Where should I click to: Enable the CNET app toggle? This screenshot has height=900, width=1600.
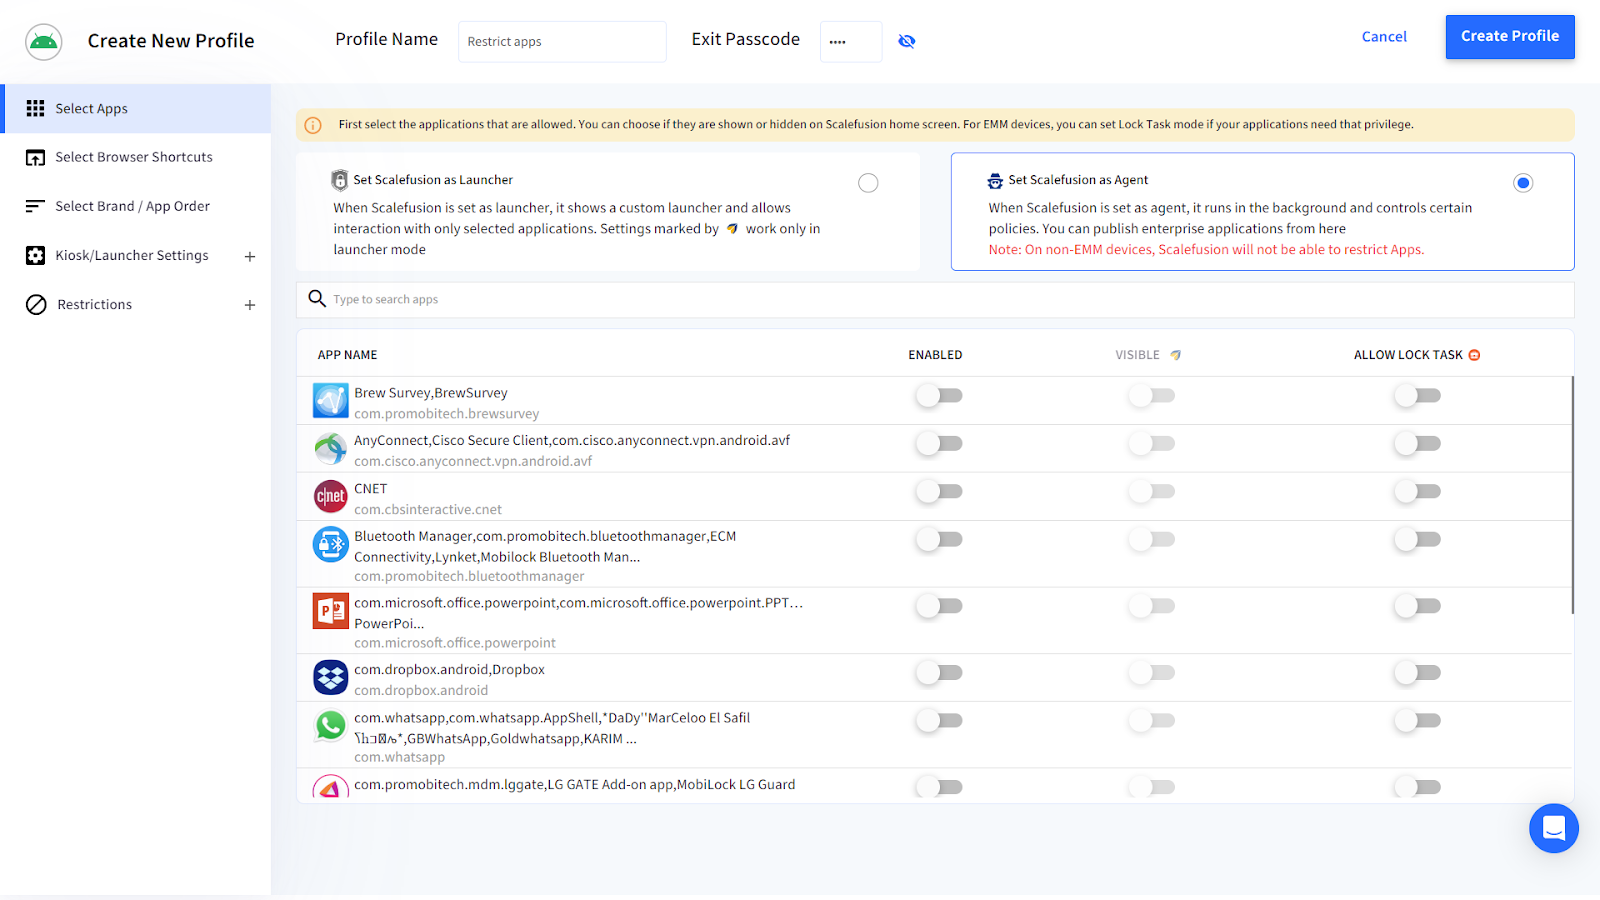(937, 491)
